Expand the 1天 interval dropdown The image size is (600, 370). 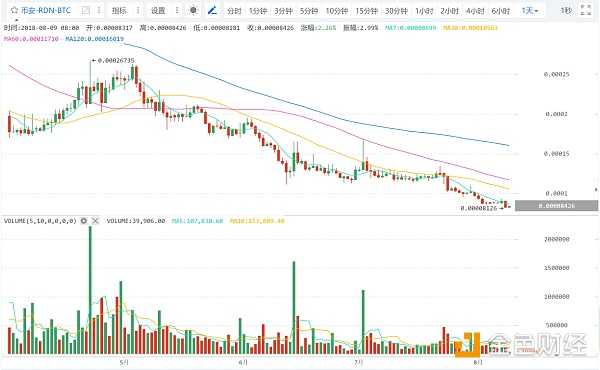(x=530, y=11)
